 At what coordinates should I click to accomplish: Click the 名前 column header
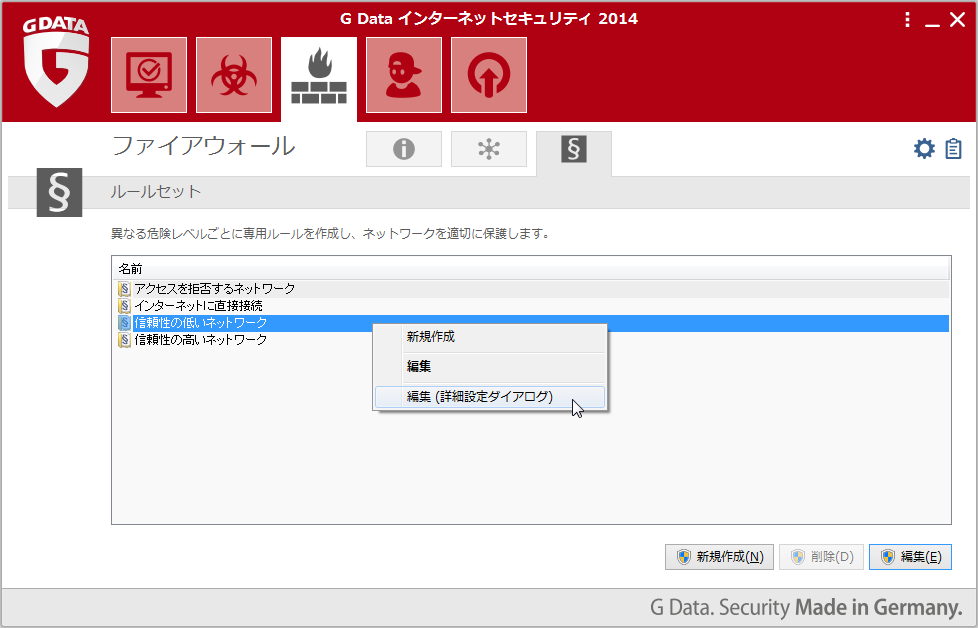point(131,270)
